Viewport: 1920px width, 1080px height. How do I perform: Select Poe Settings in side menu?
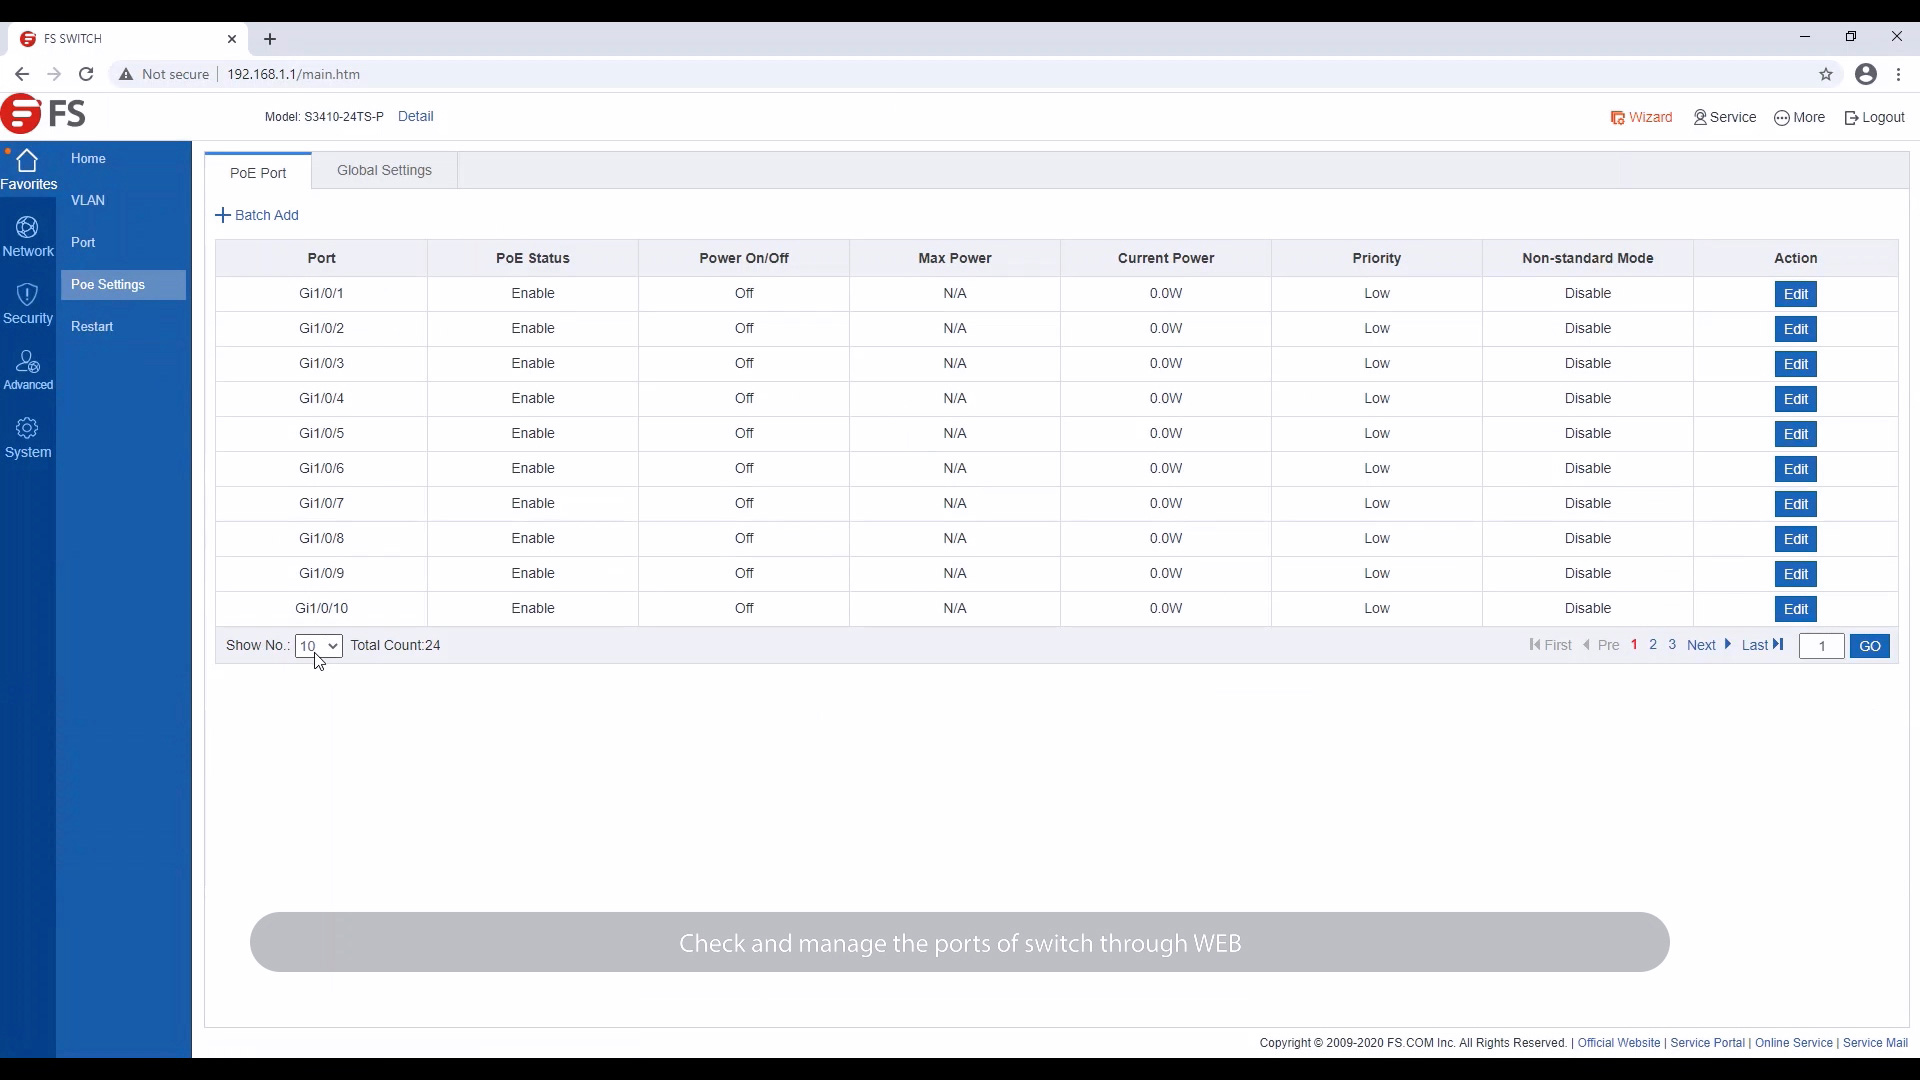(x=108, y=285)
